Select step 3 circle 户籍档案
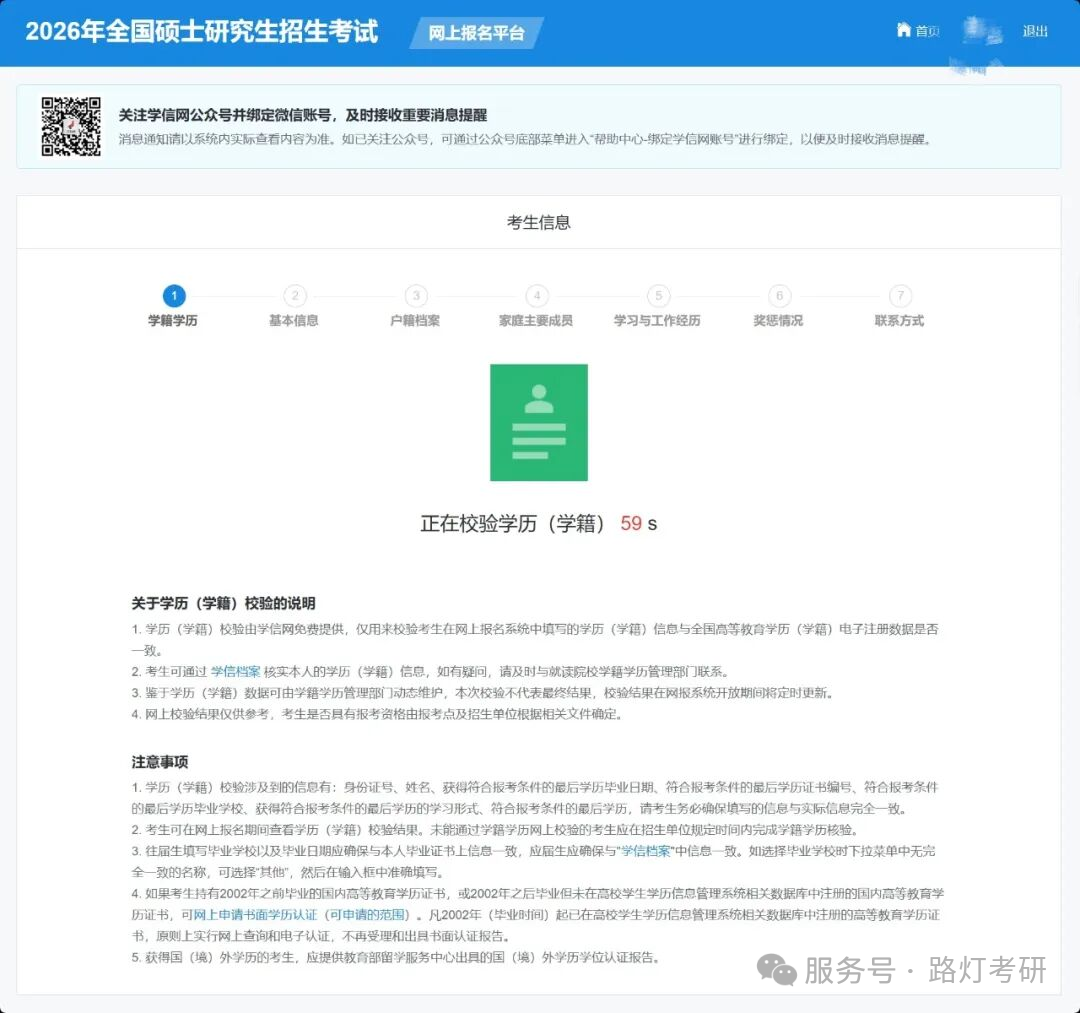 tap(415, 296)
